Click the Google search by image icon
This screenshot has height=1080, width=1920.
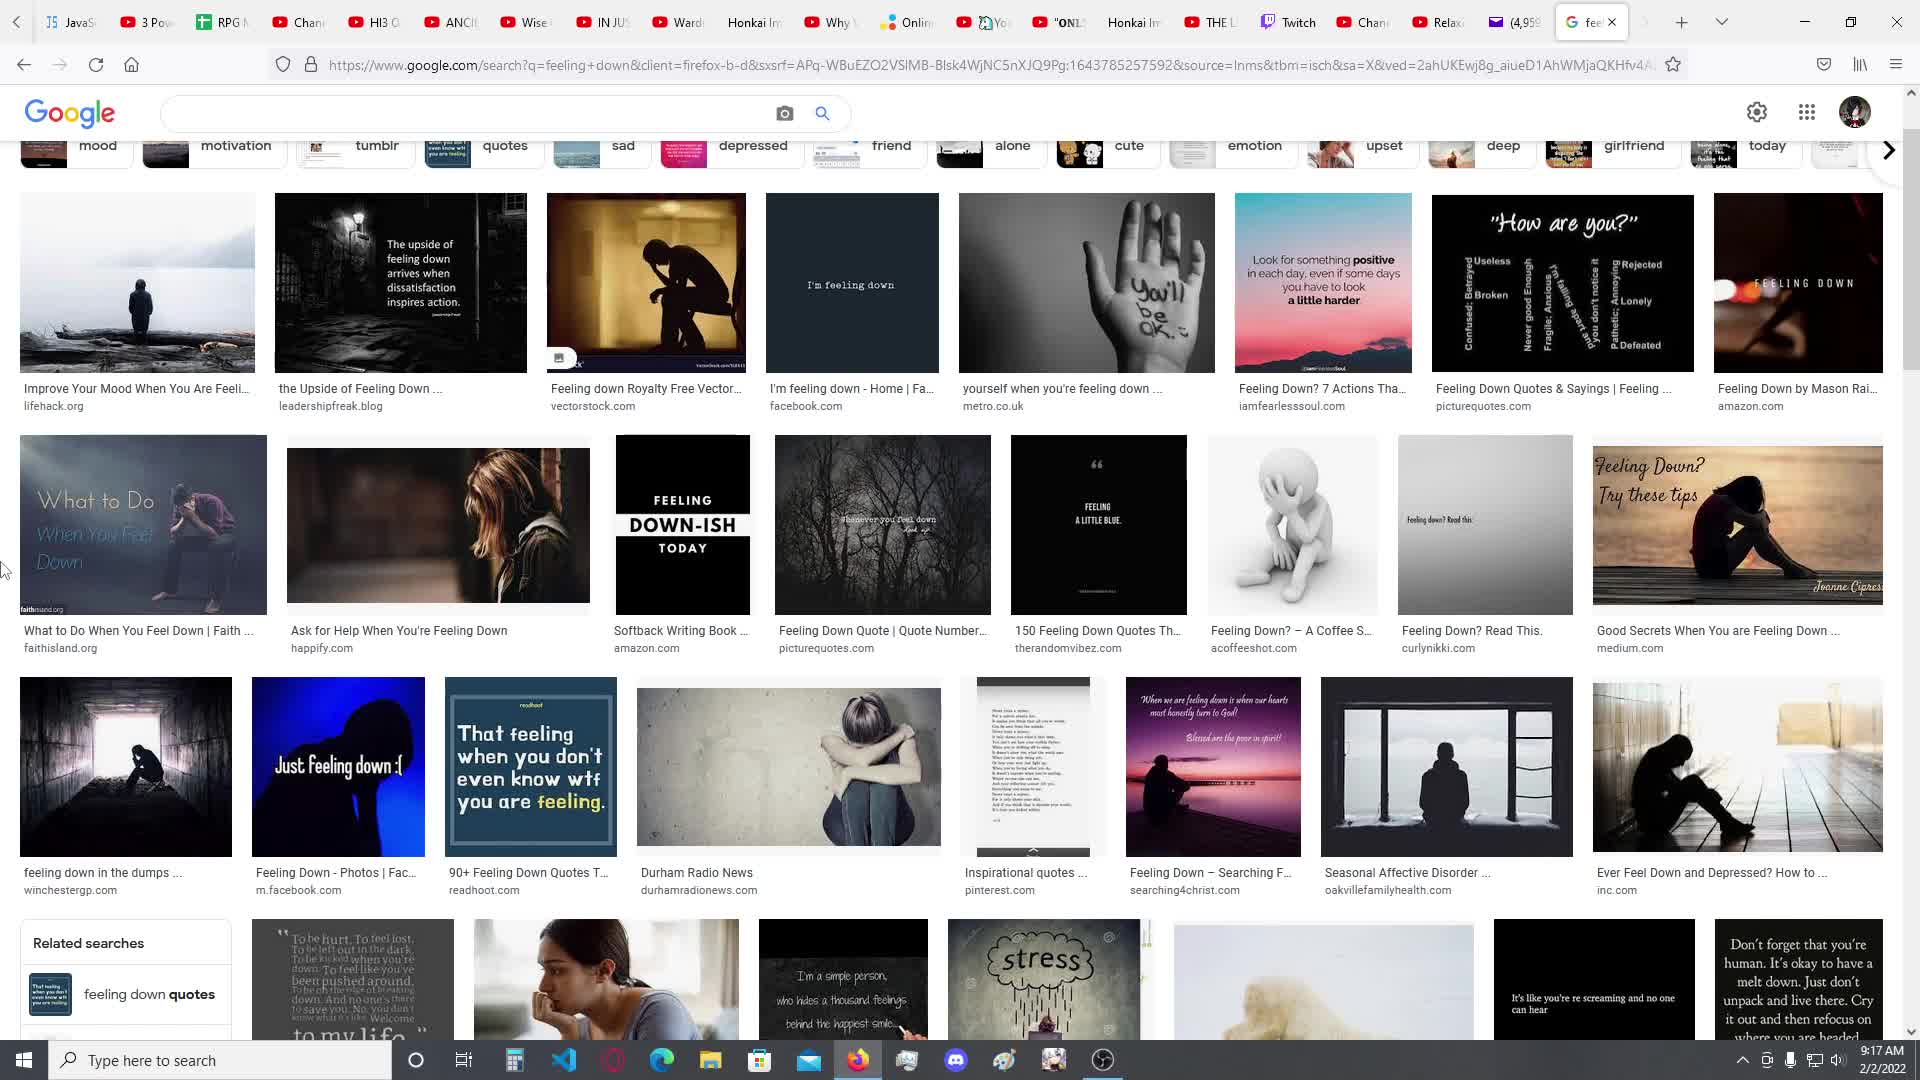point(785,112)
